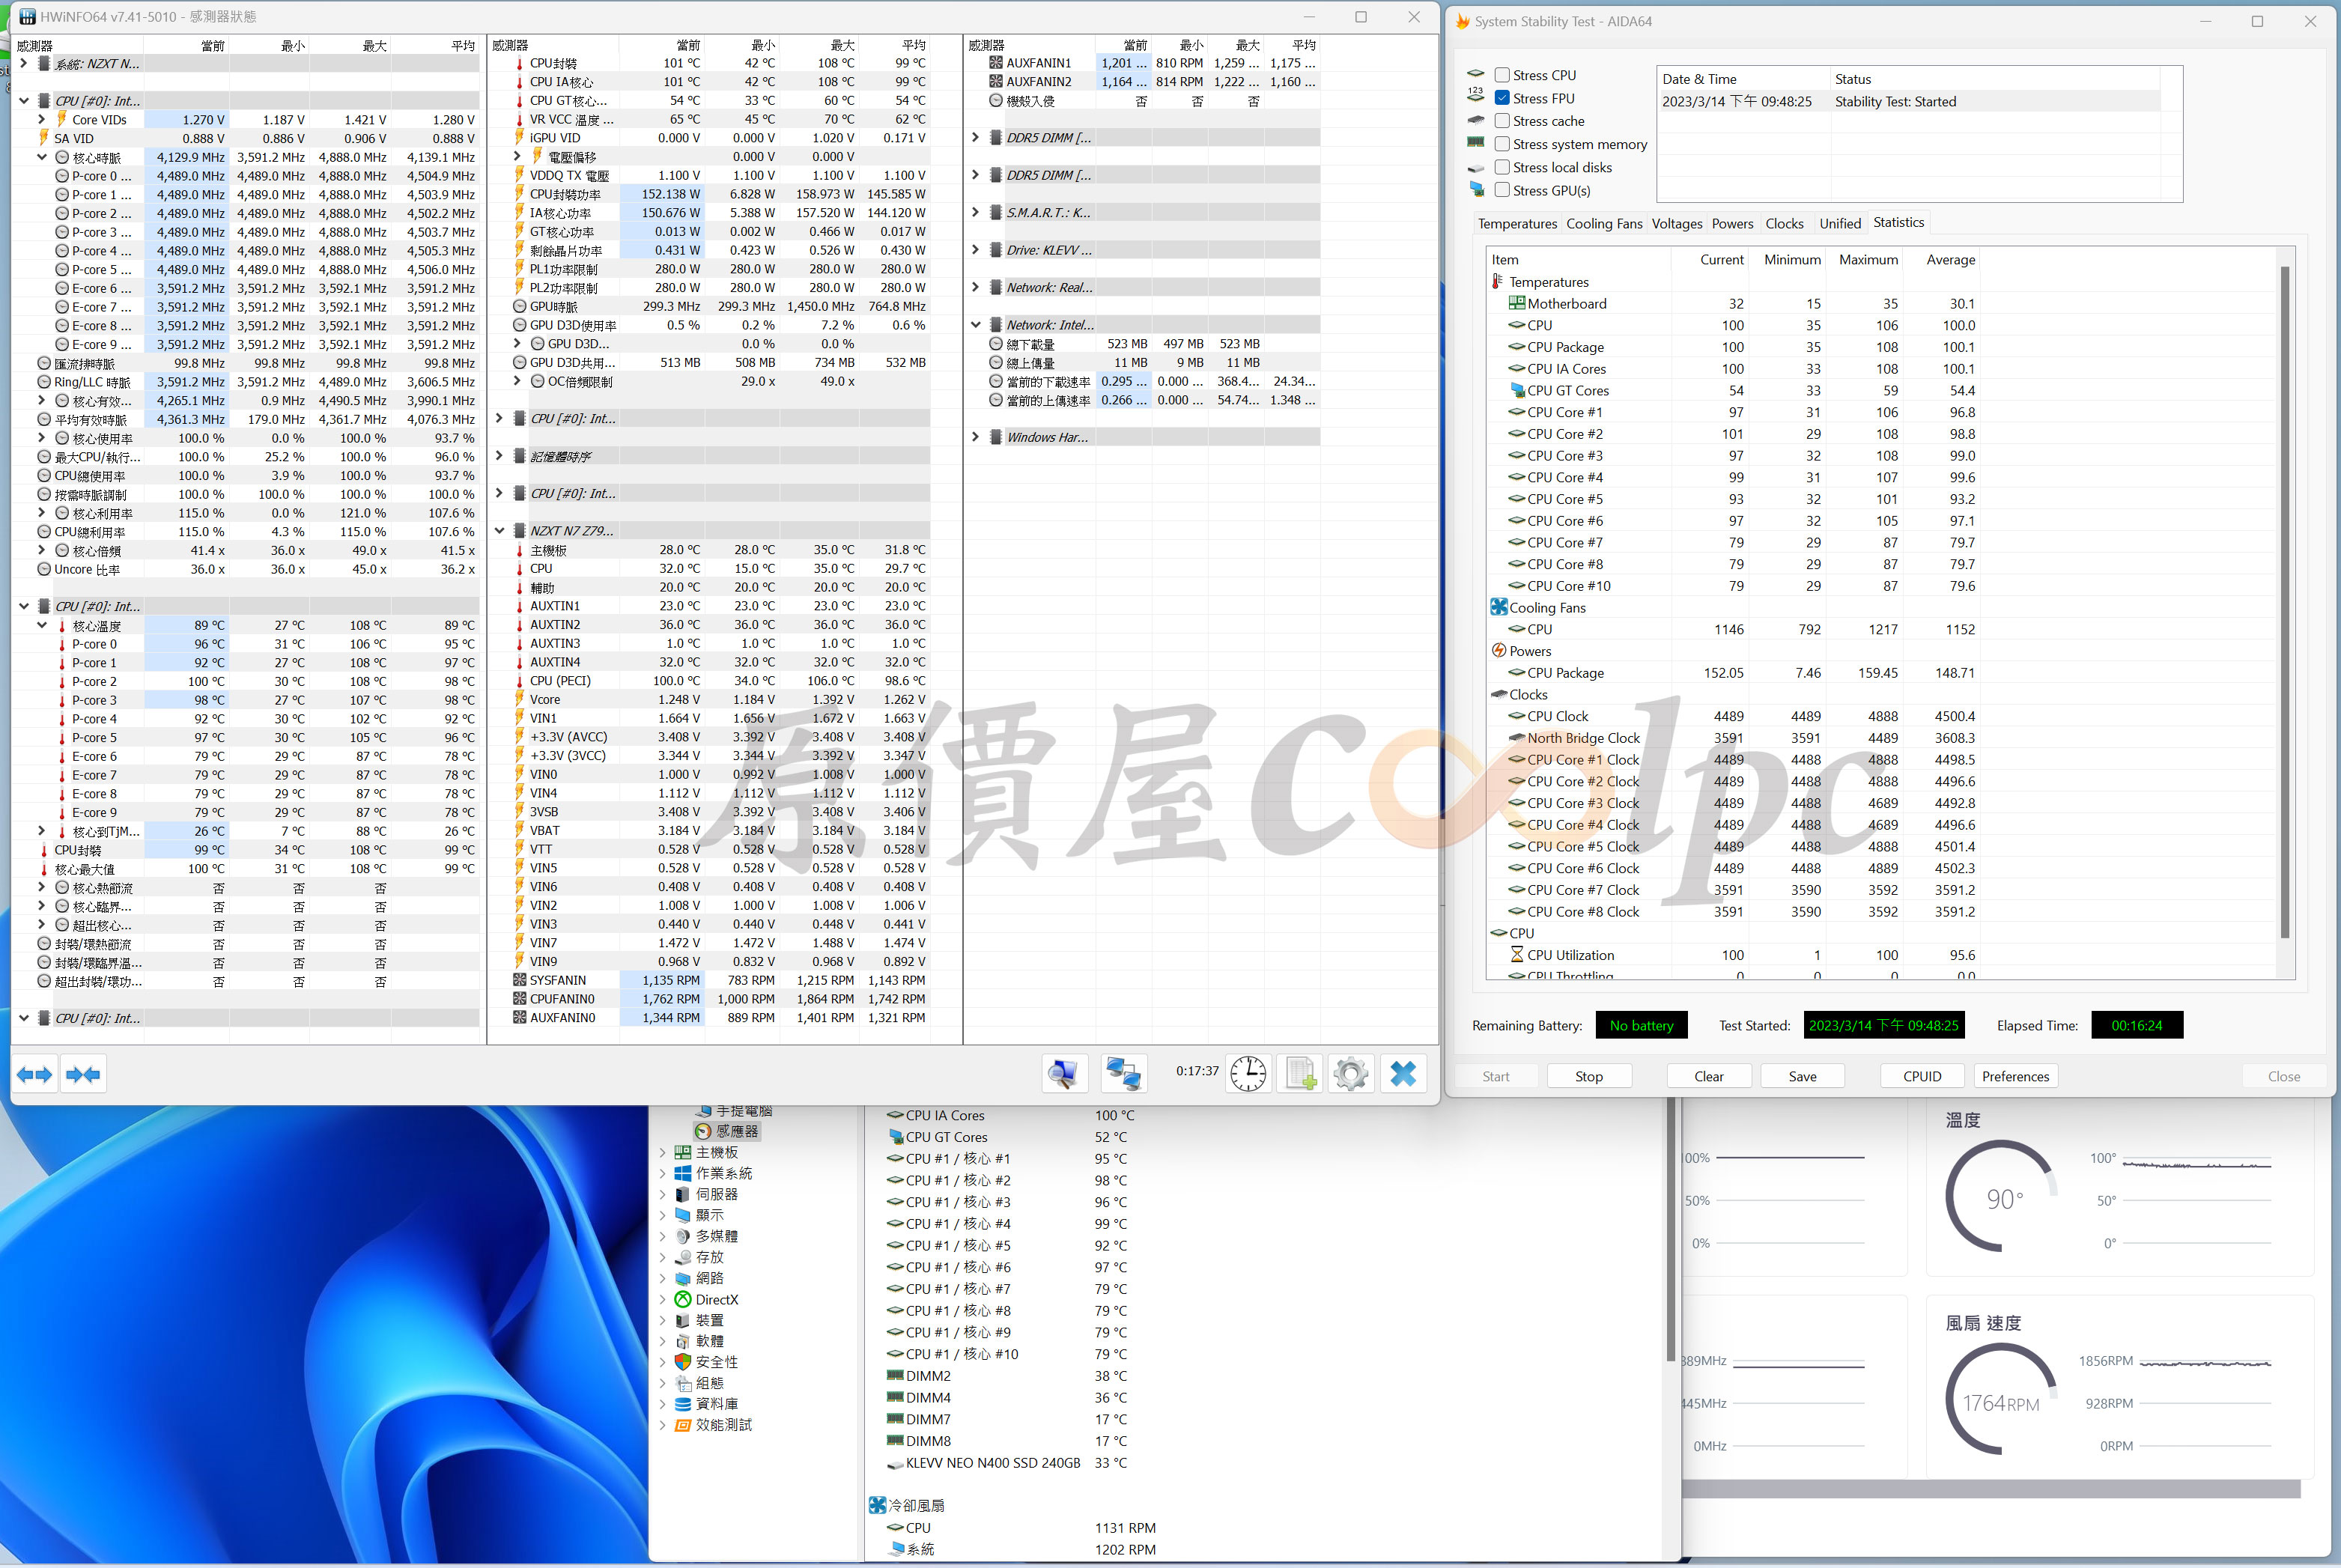The width and height of the screenshot is (2341, 1568).
Task: Click the Stop button in AIDA64
Action: [1589, 1077]
